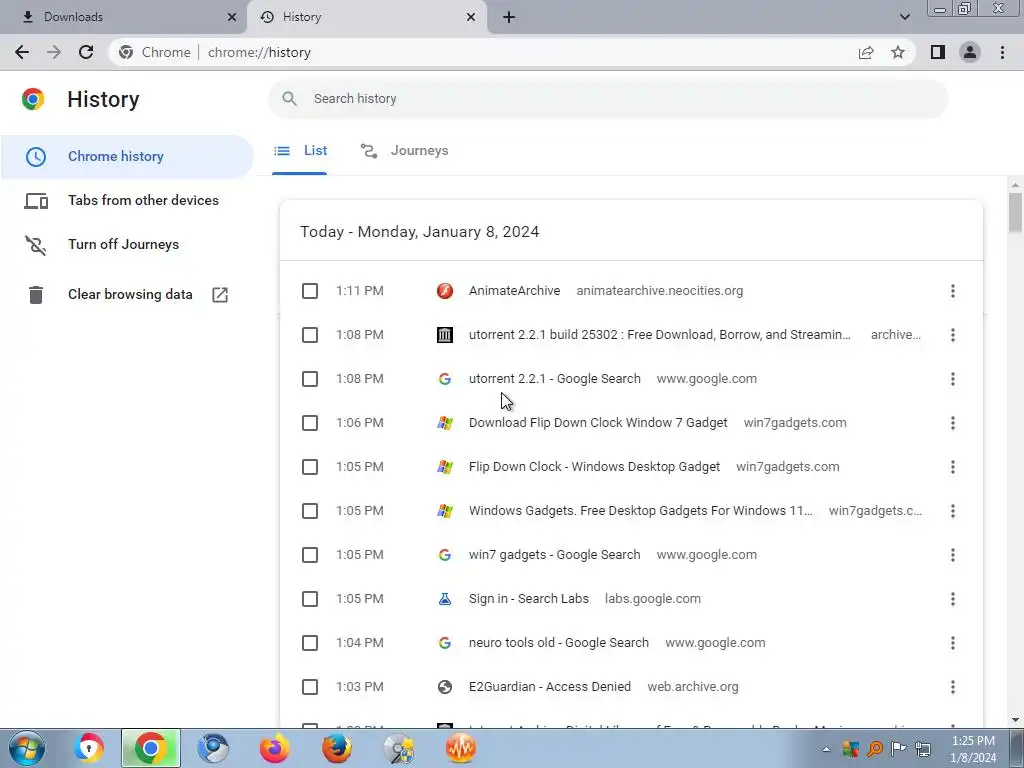
Task: Select the Download Flip Down Clock checkbox
Action: pyautogui.click(x=310, y=423)
